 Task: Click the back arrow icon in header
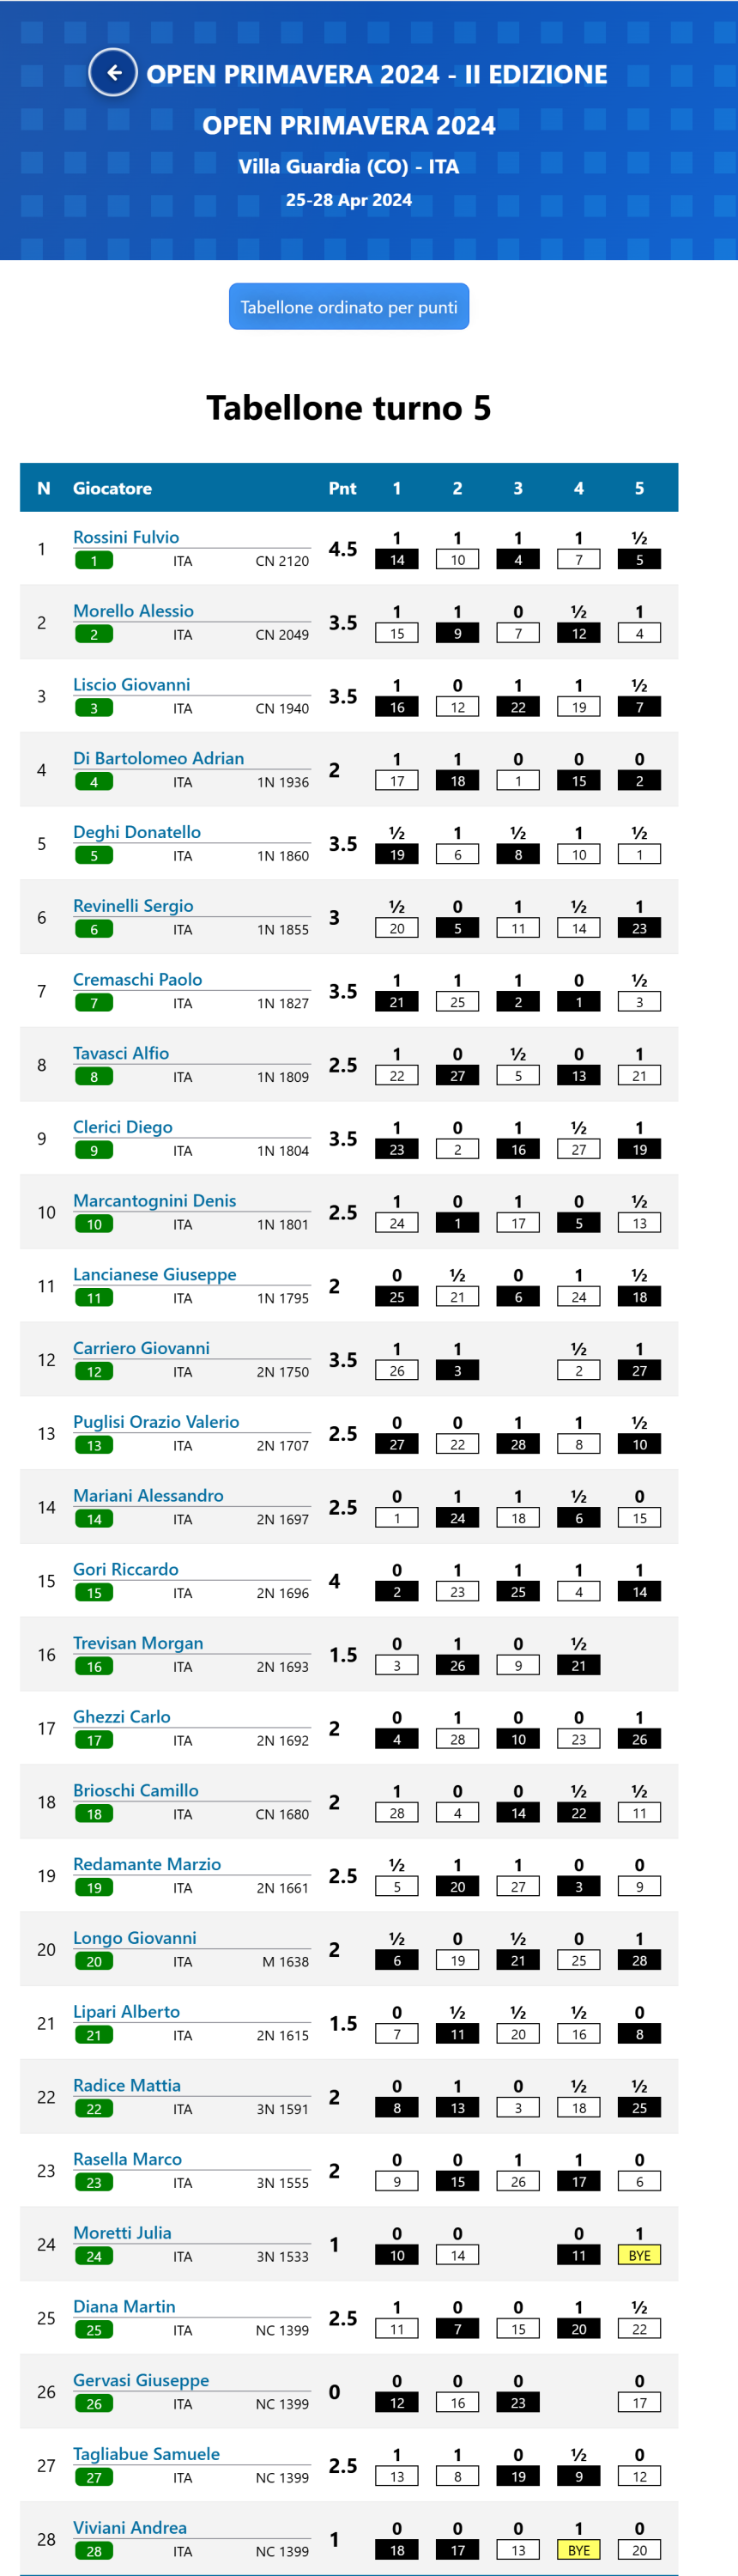tap(113, 73)
